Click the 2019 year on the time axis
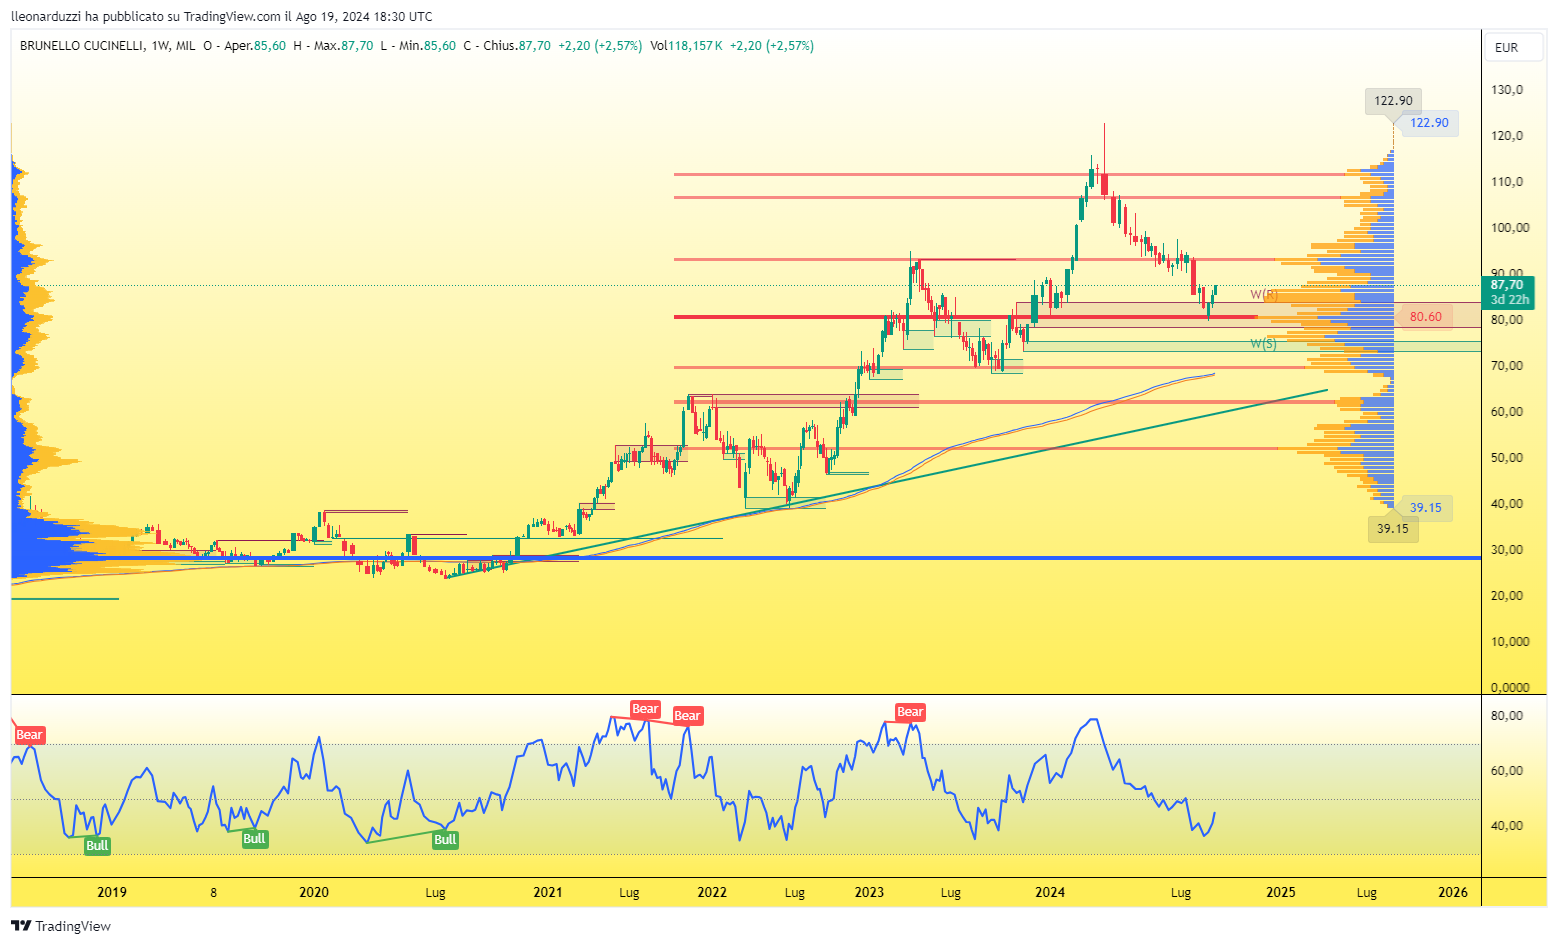 [x=112, y=892]
